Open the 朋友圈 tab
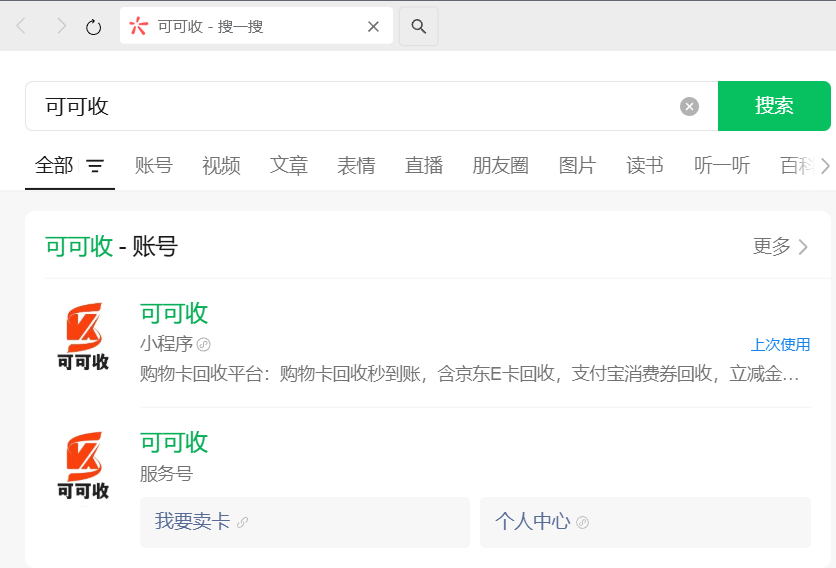836x568 pixels. pyautogui.click(x=500, y=166)
